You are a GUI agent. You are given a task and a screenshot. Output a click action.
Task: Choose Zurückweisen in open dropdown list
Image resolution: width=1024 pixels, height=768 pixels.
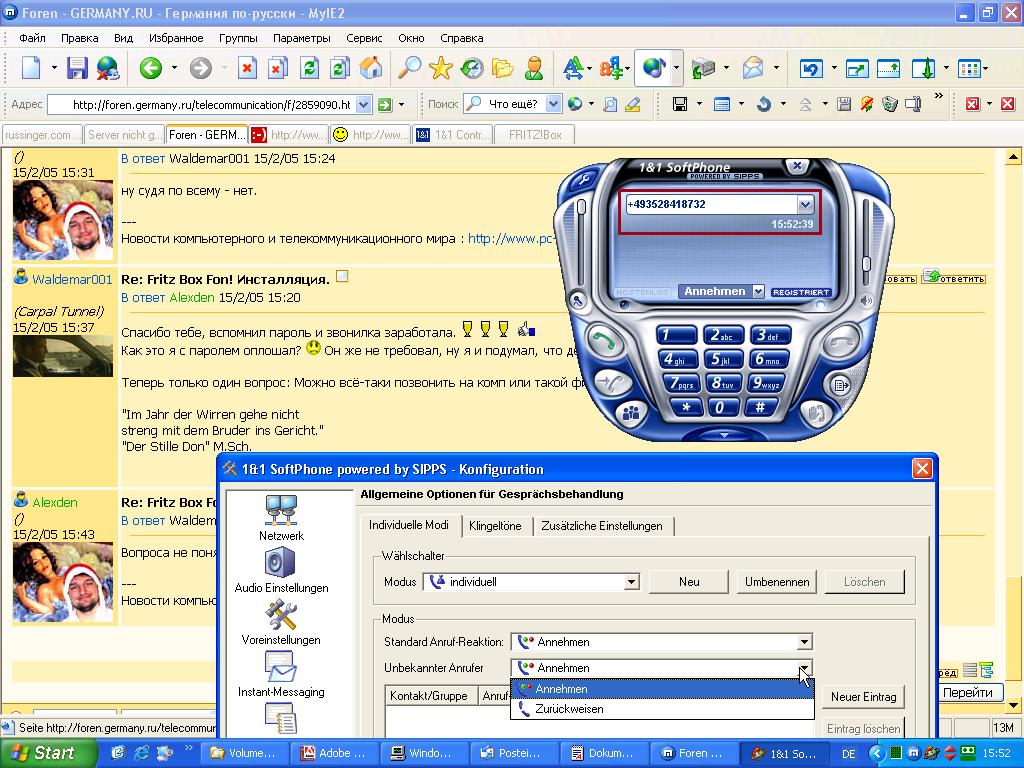(662, 709)
